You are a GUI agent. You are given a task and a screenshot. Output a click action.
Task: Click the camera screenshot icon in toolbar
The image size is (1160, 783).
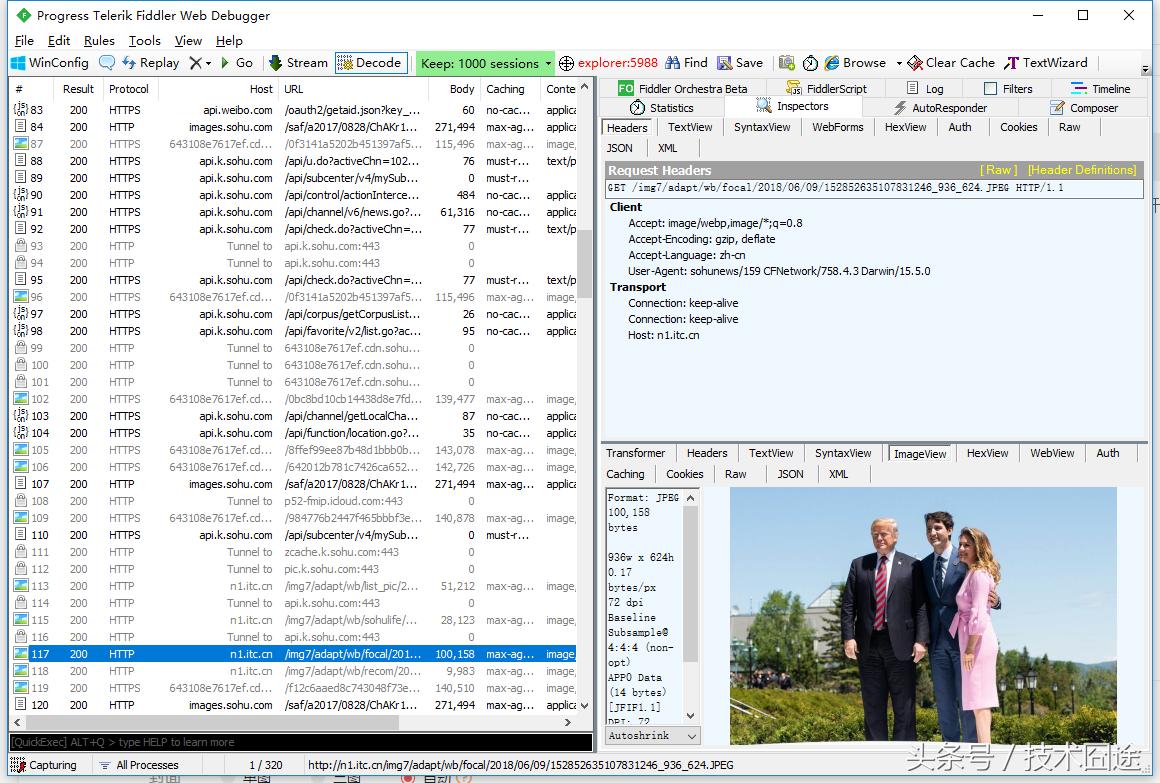(x=787, y=63)
